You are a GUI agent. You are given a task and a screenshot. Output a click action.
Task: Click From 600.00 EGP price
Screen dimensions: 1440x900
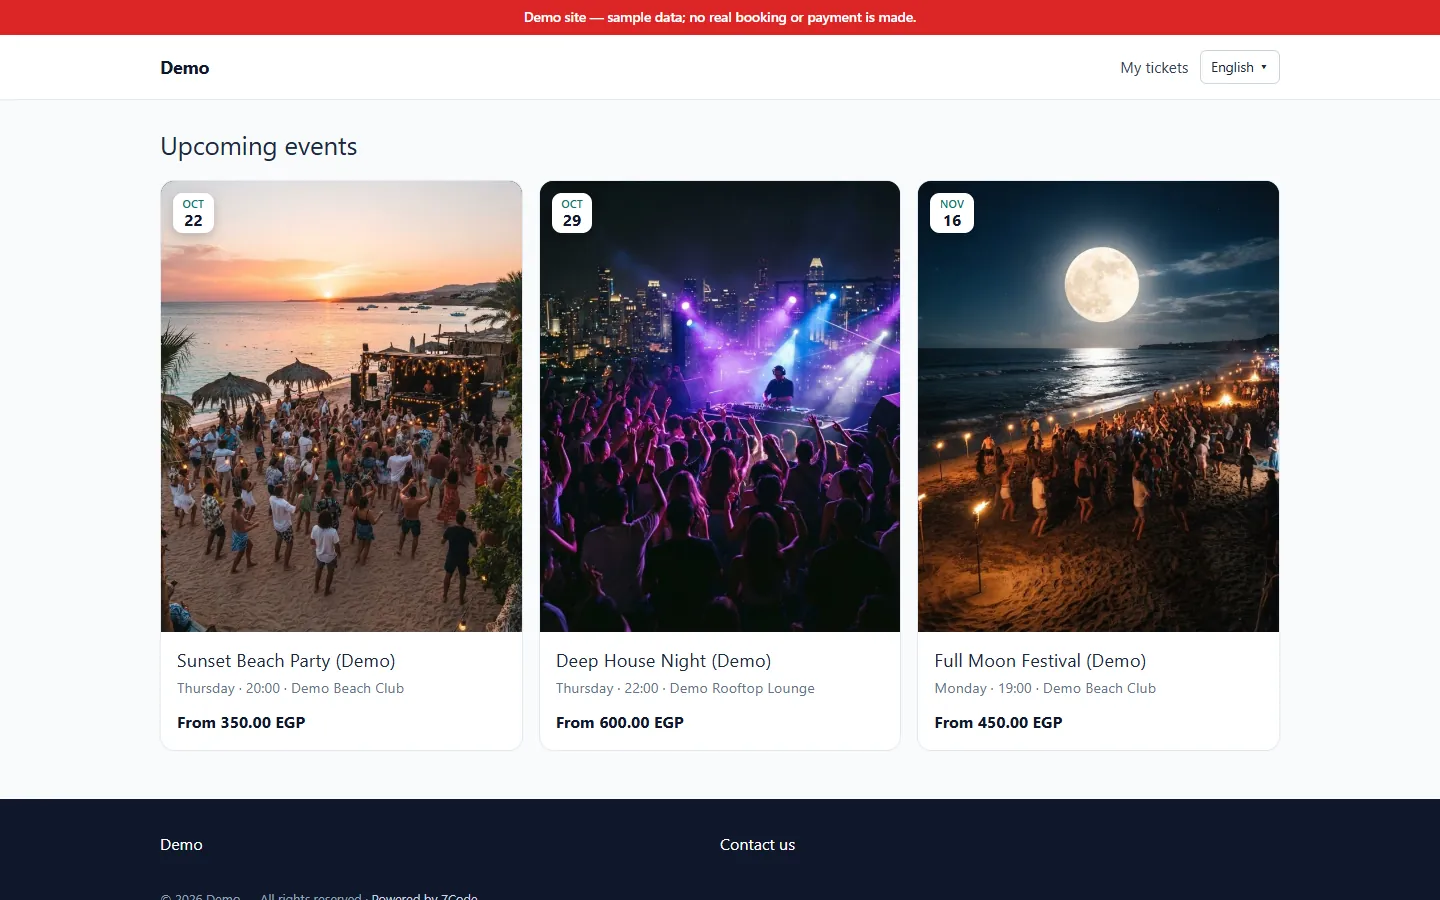coord(620,722)
